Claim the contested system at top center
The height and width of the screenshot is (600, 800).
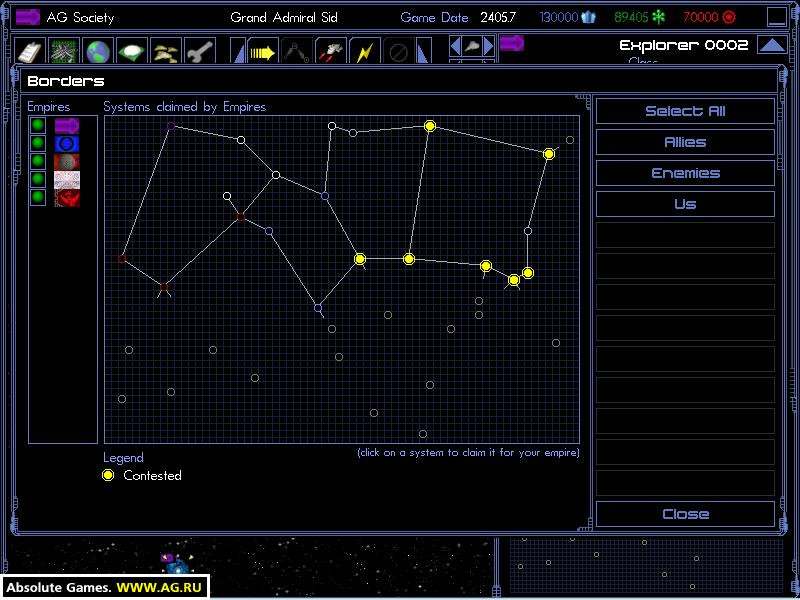(430, 126)
